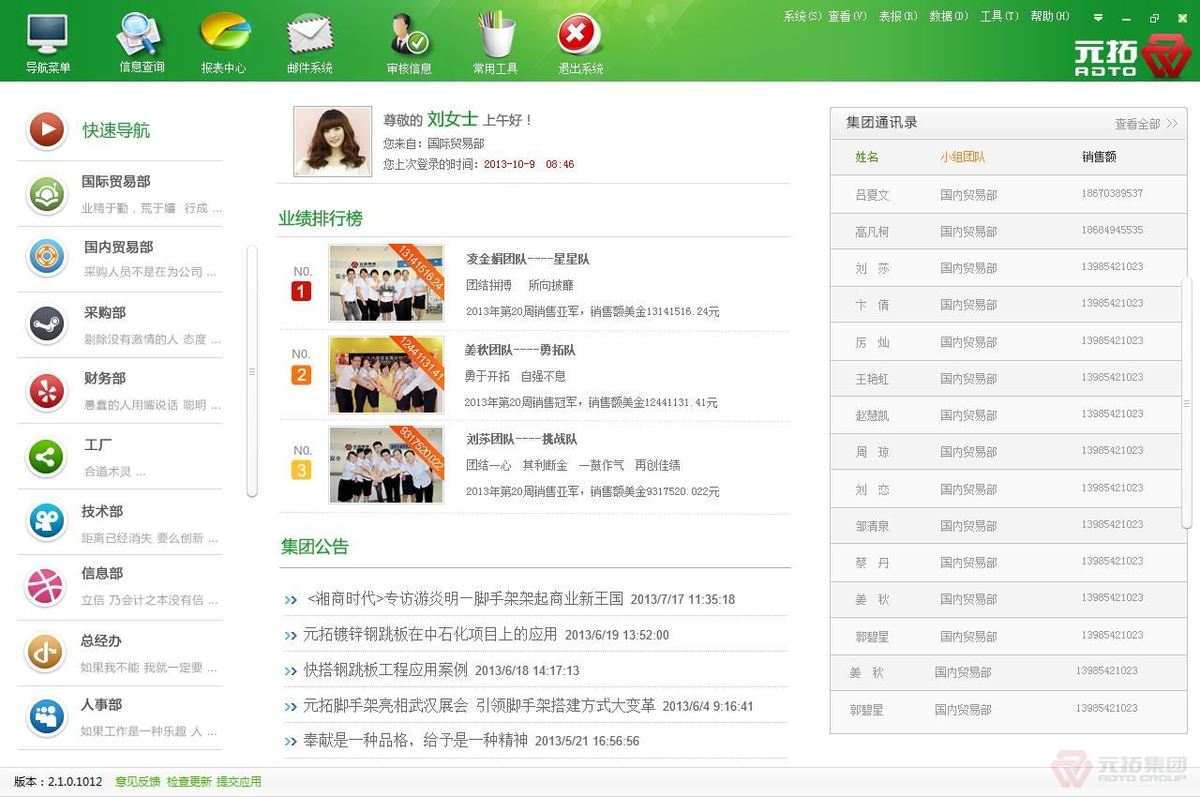Select contact row 王艳虹

click(x=1008, y=378)
